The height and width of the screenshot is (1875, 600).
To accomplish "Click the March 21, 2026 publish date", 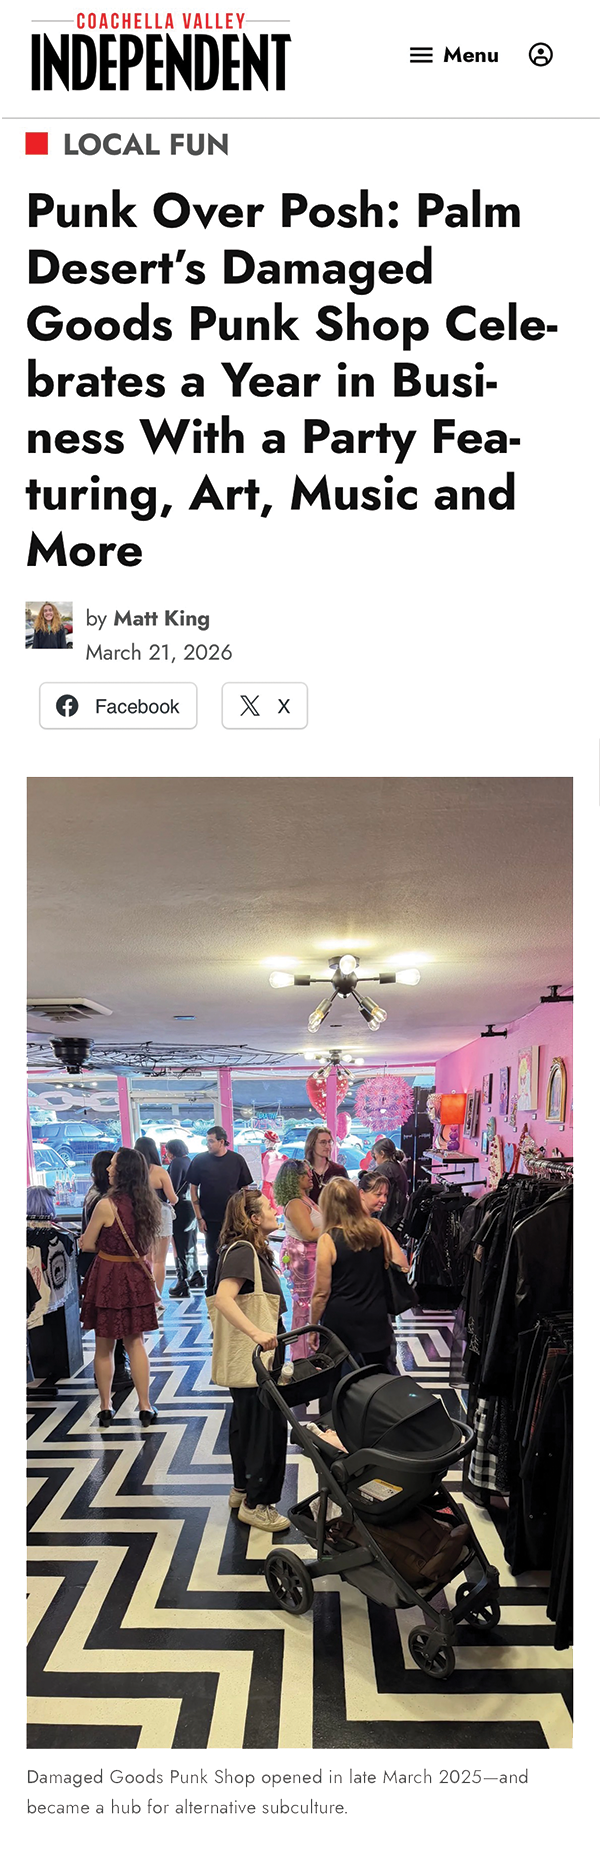I will (159, 652).
